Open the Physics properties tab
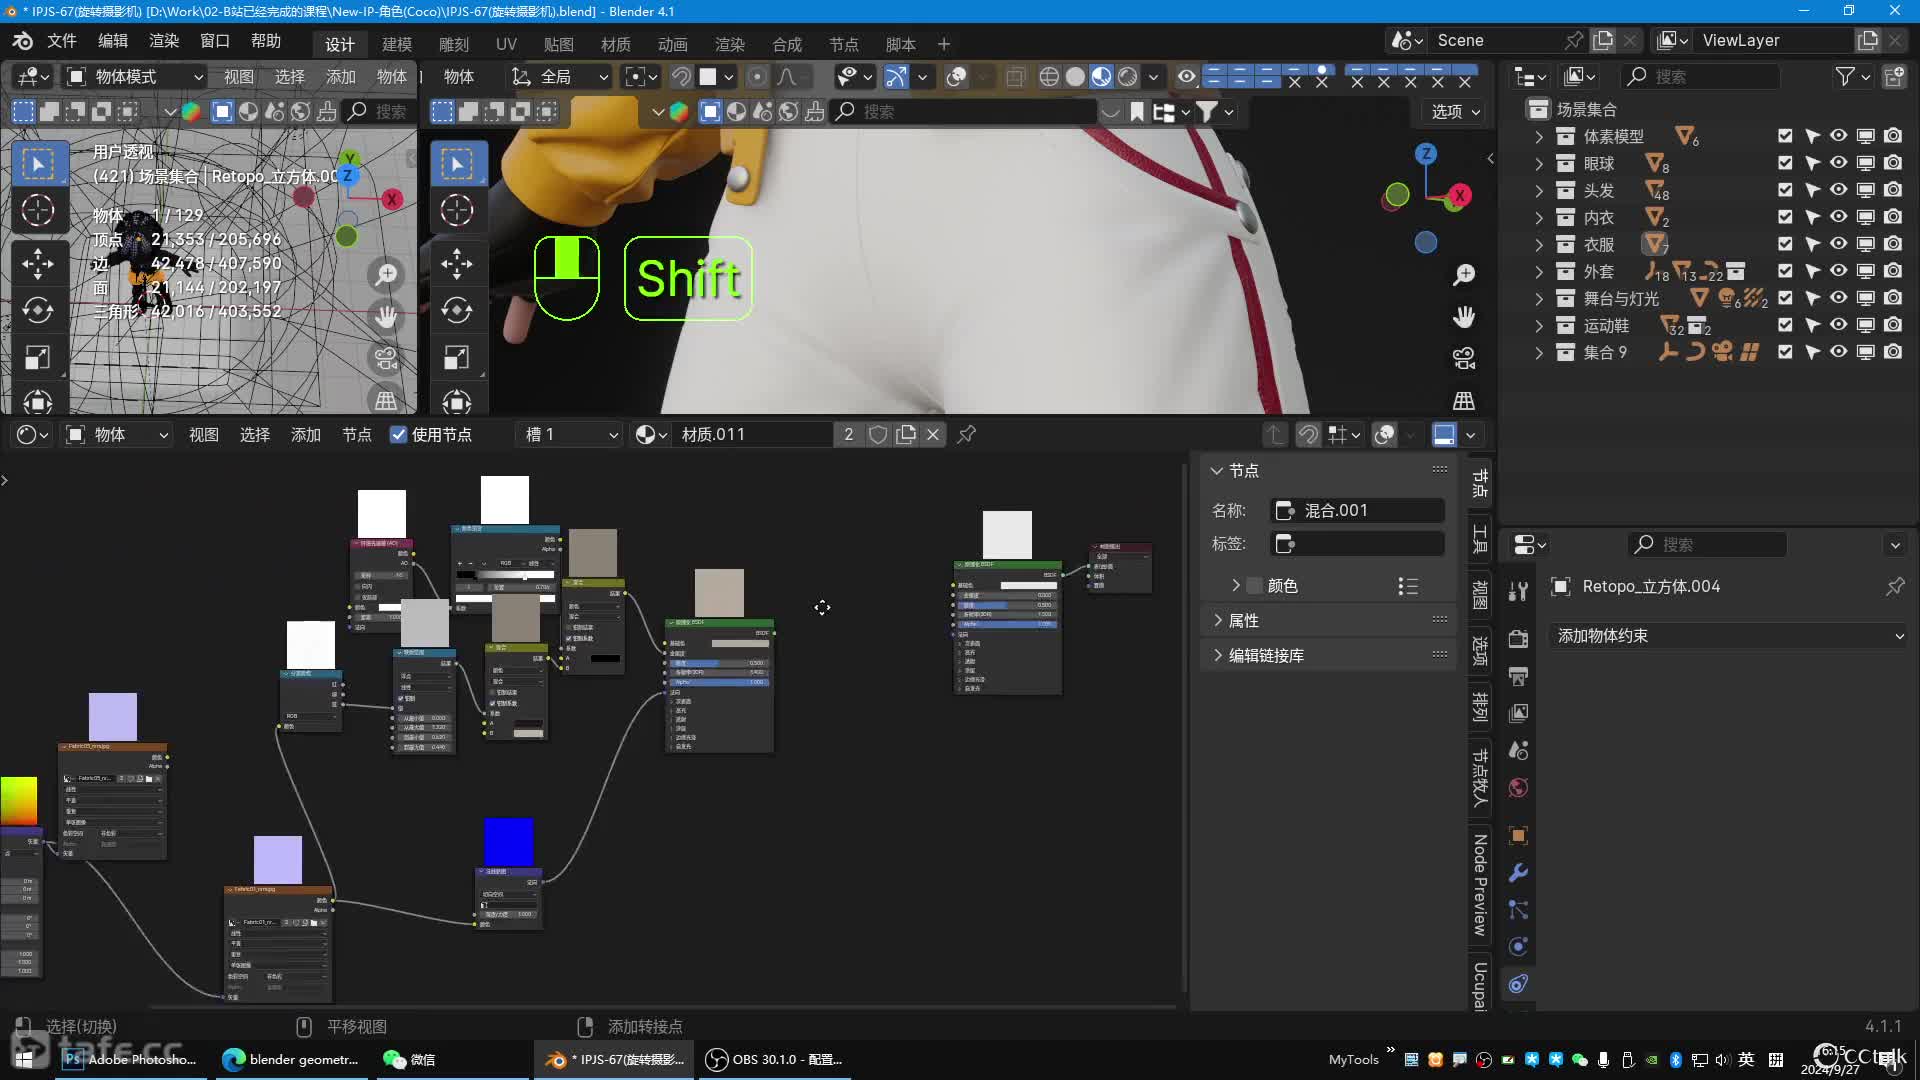The height and width of the screenshot is (1080, 1920). point(1518,947)
